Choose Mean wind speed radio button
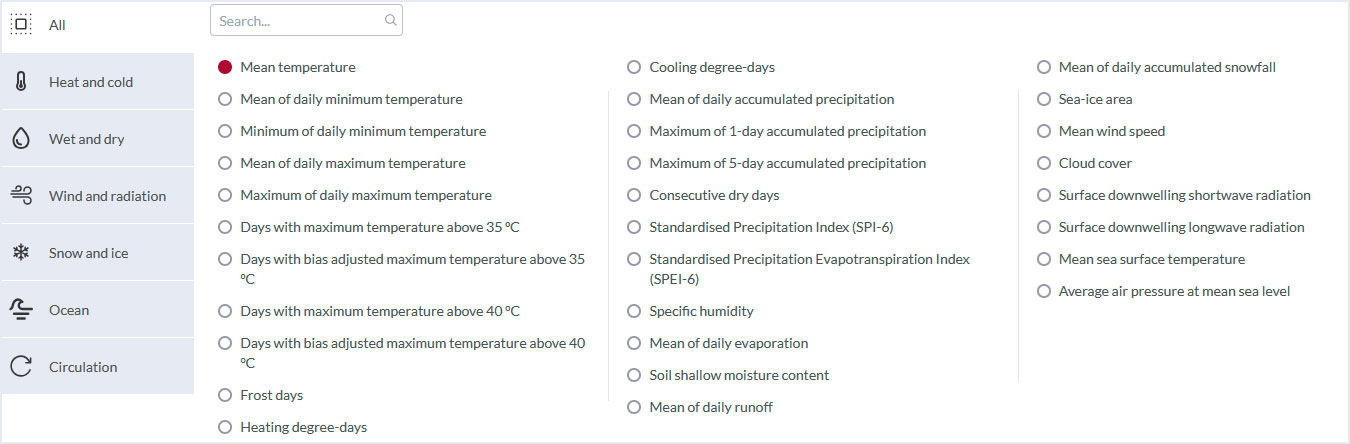Screen dimensions: 1350x444 (x=1044, y=131)
